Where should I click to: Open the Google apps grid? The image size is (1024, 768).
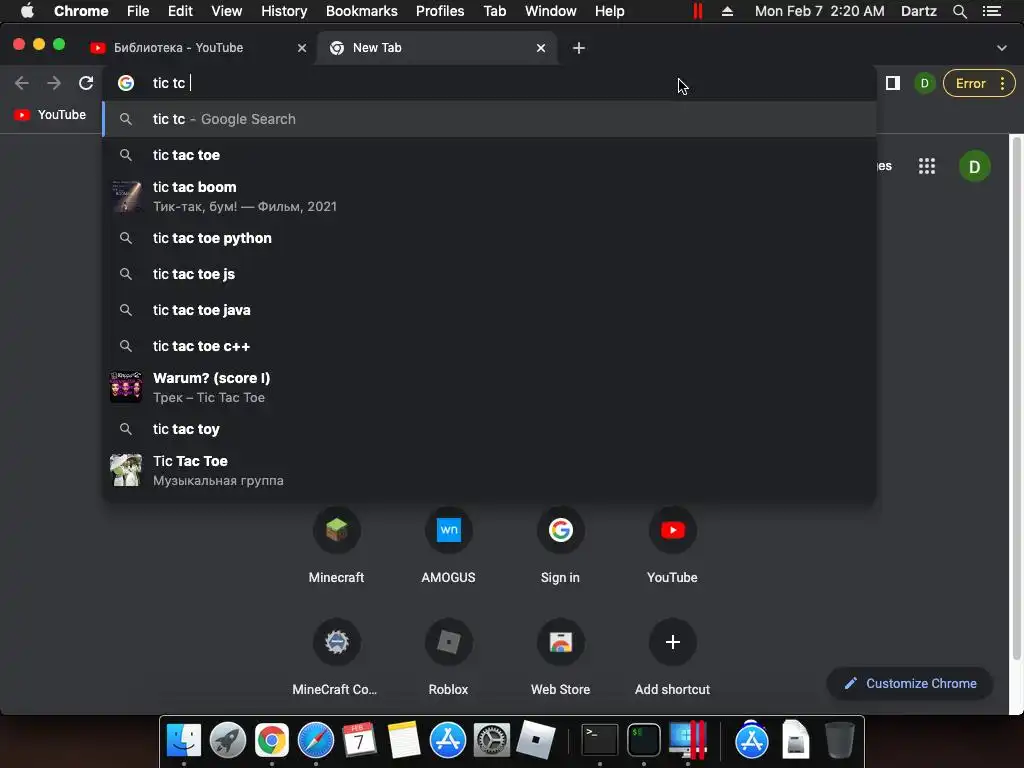coord(927,166)
